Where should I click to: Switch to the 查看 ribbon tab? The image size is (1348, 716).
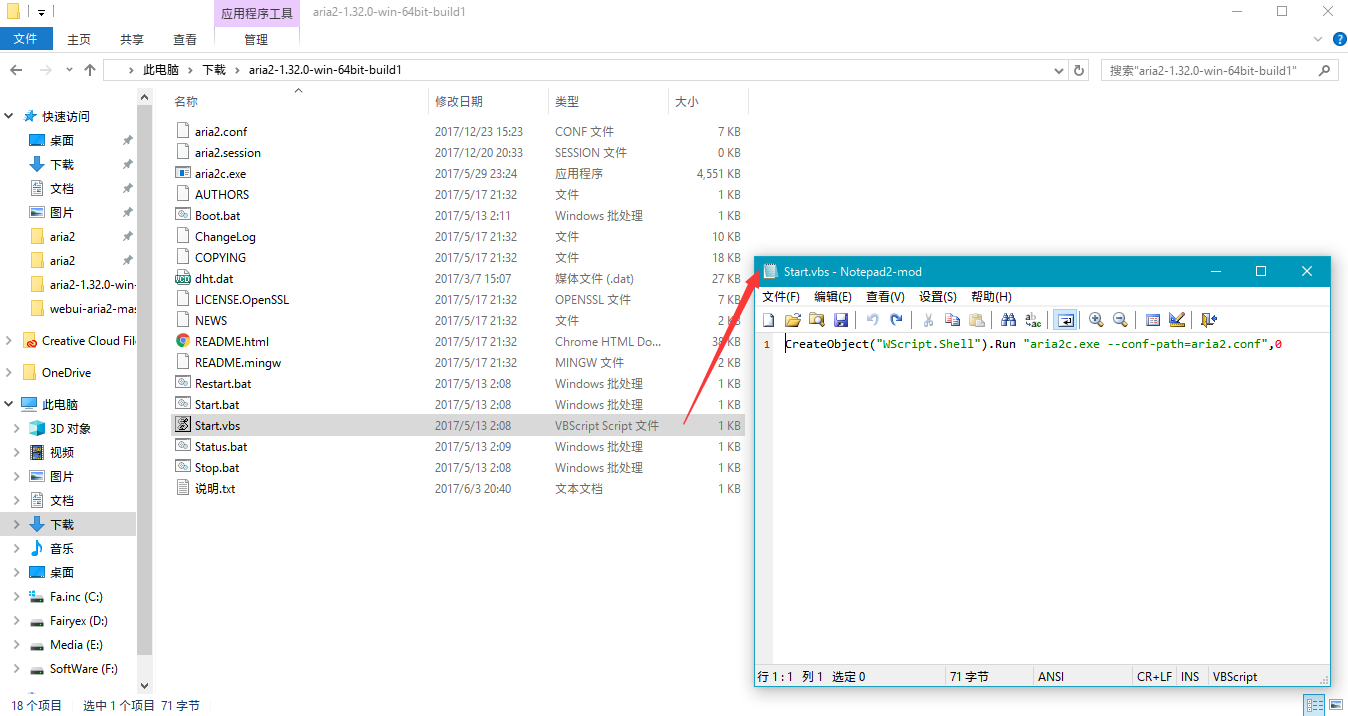[185, 39]
